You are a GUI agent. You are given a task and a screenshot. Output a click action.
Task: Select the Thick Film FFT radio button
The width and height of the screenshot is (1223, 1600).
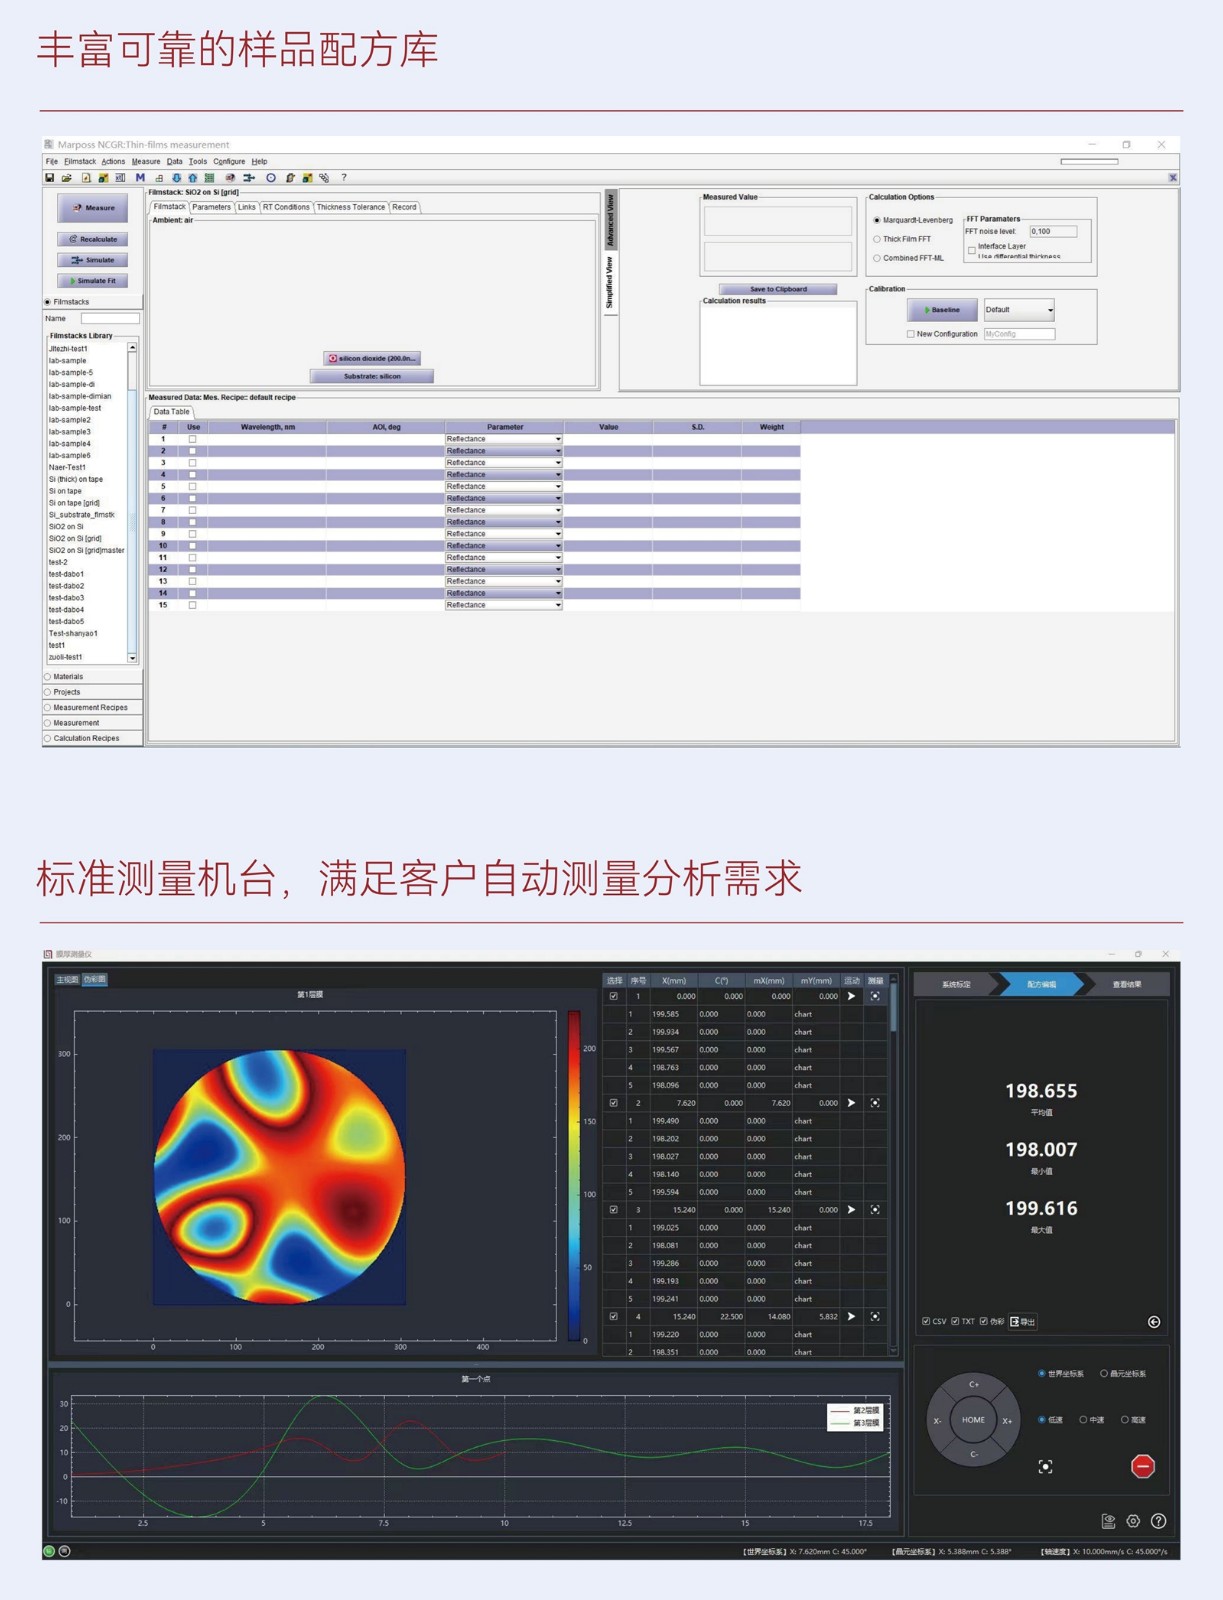877,239
